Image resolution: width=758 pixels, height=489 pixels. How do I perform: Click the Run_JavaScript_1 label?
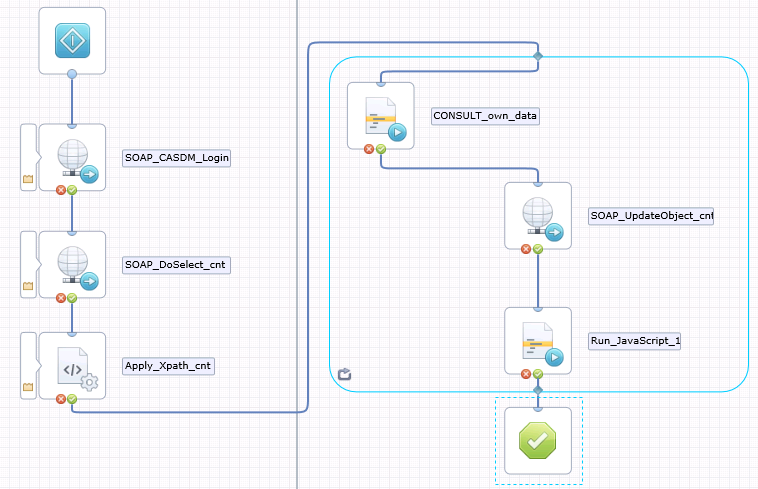coord(635,341)
